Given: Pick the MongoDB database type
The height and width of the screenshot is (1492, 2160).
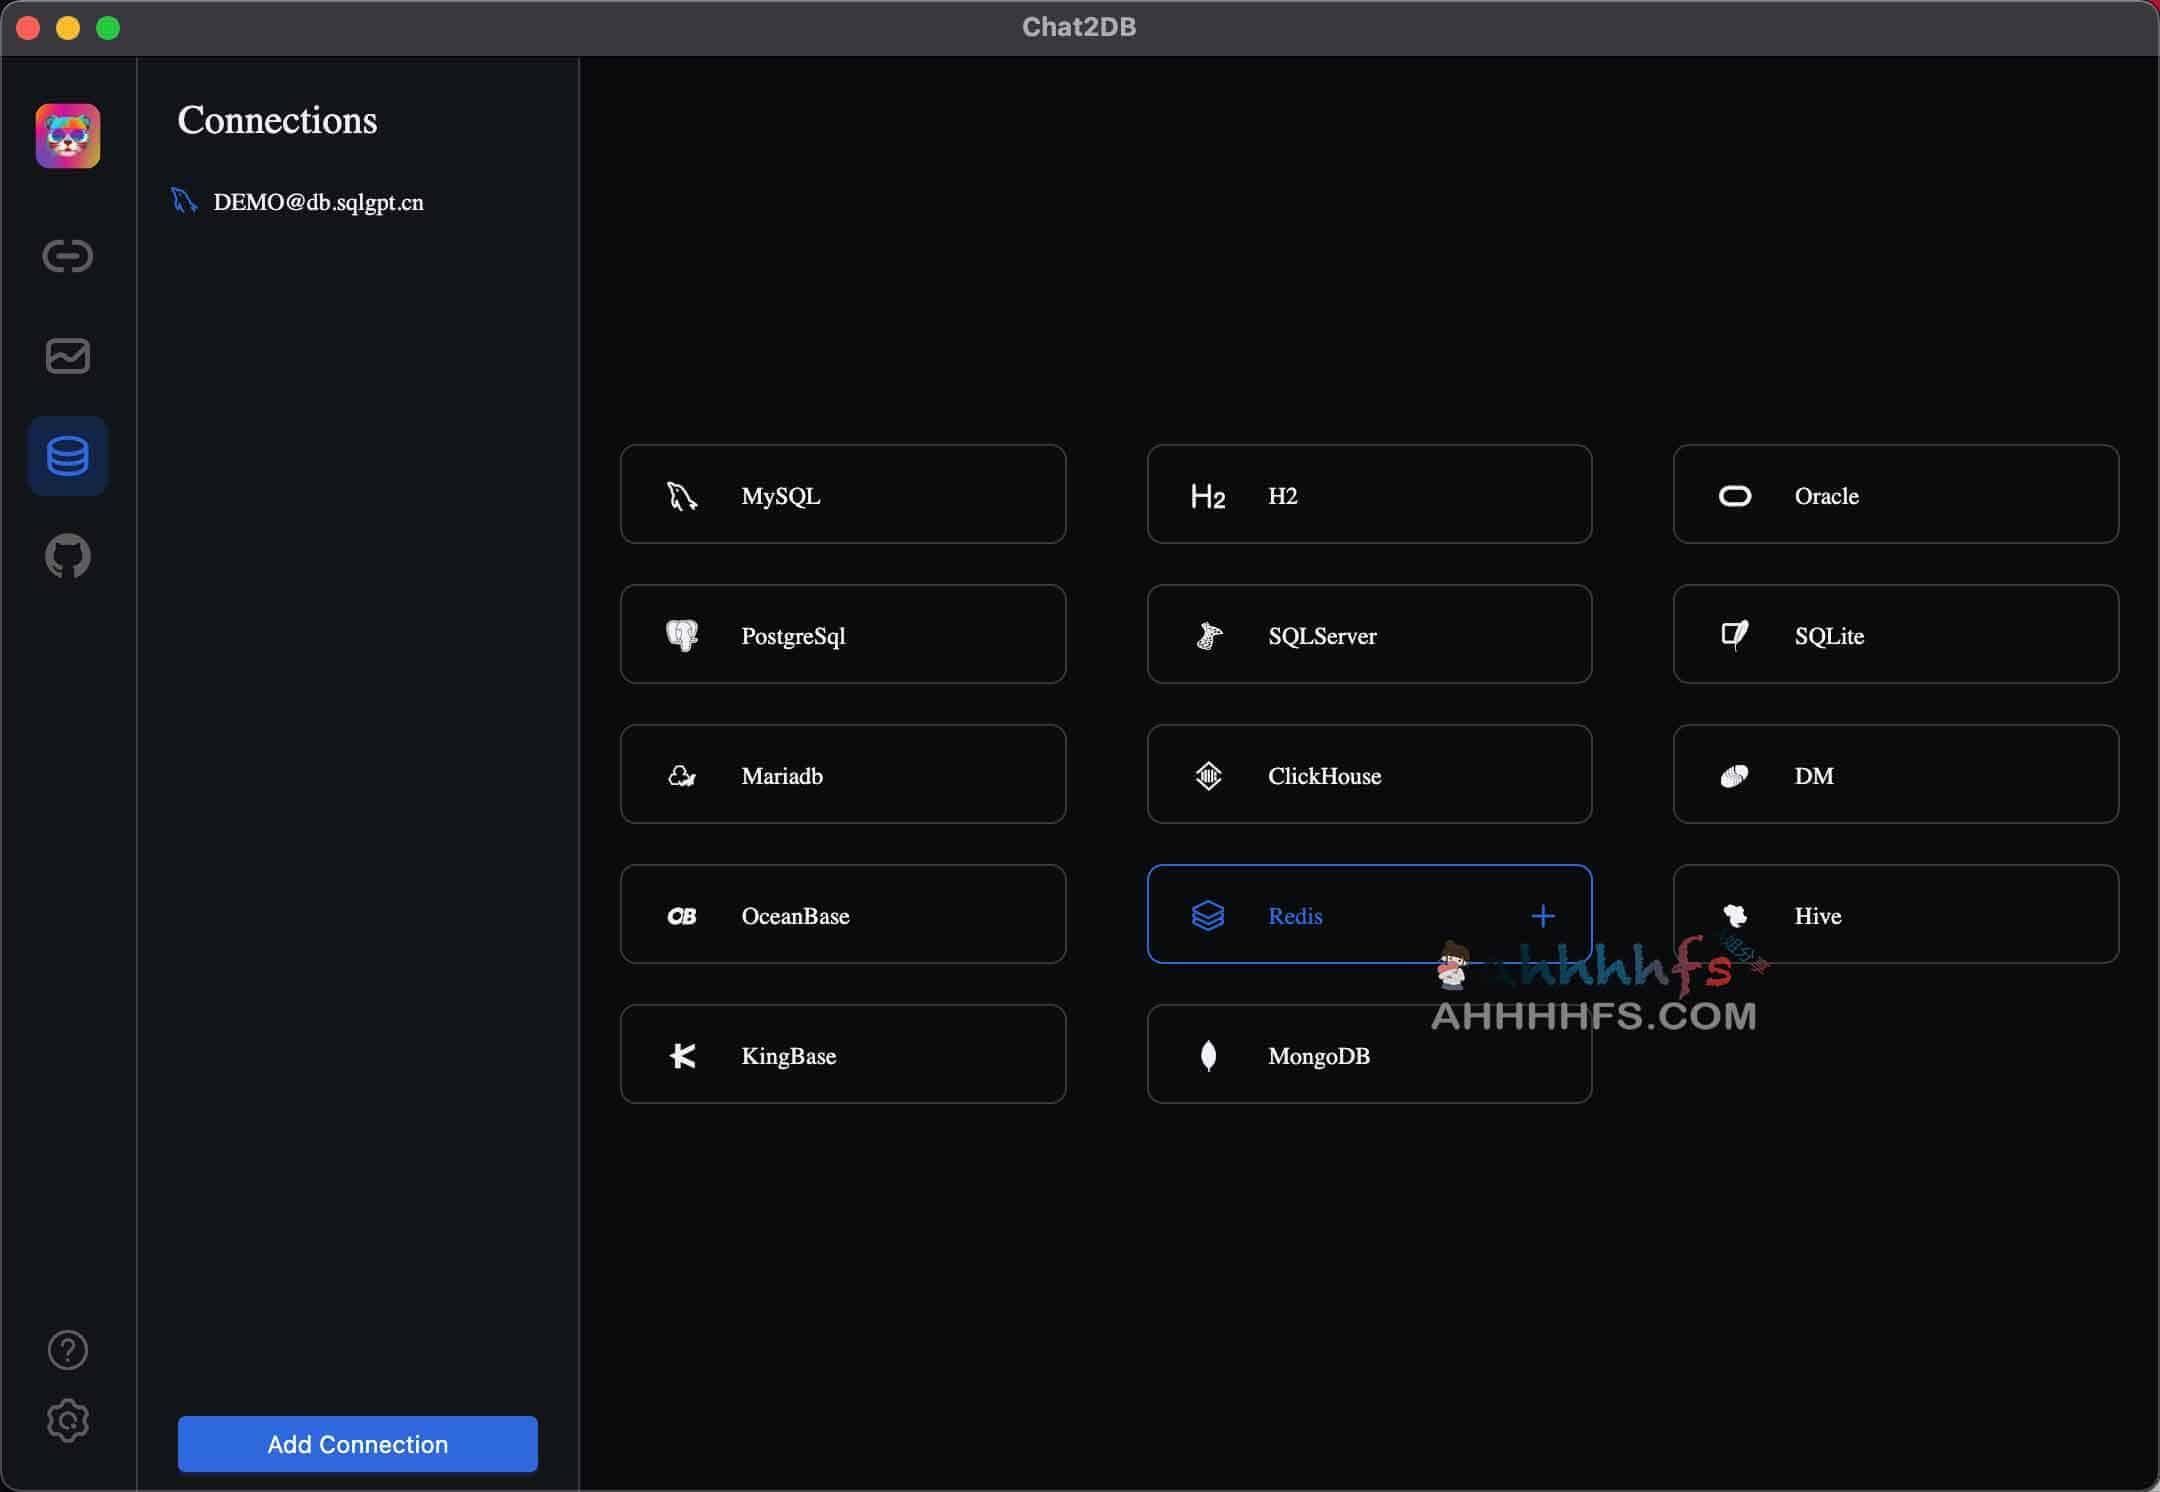Looking at the screenshot, I should (1368, 1054).
